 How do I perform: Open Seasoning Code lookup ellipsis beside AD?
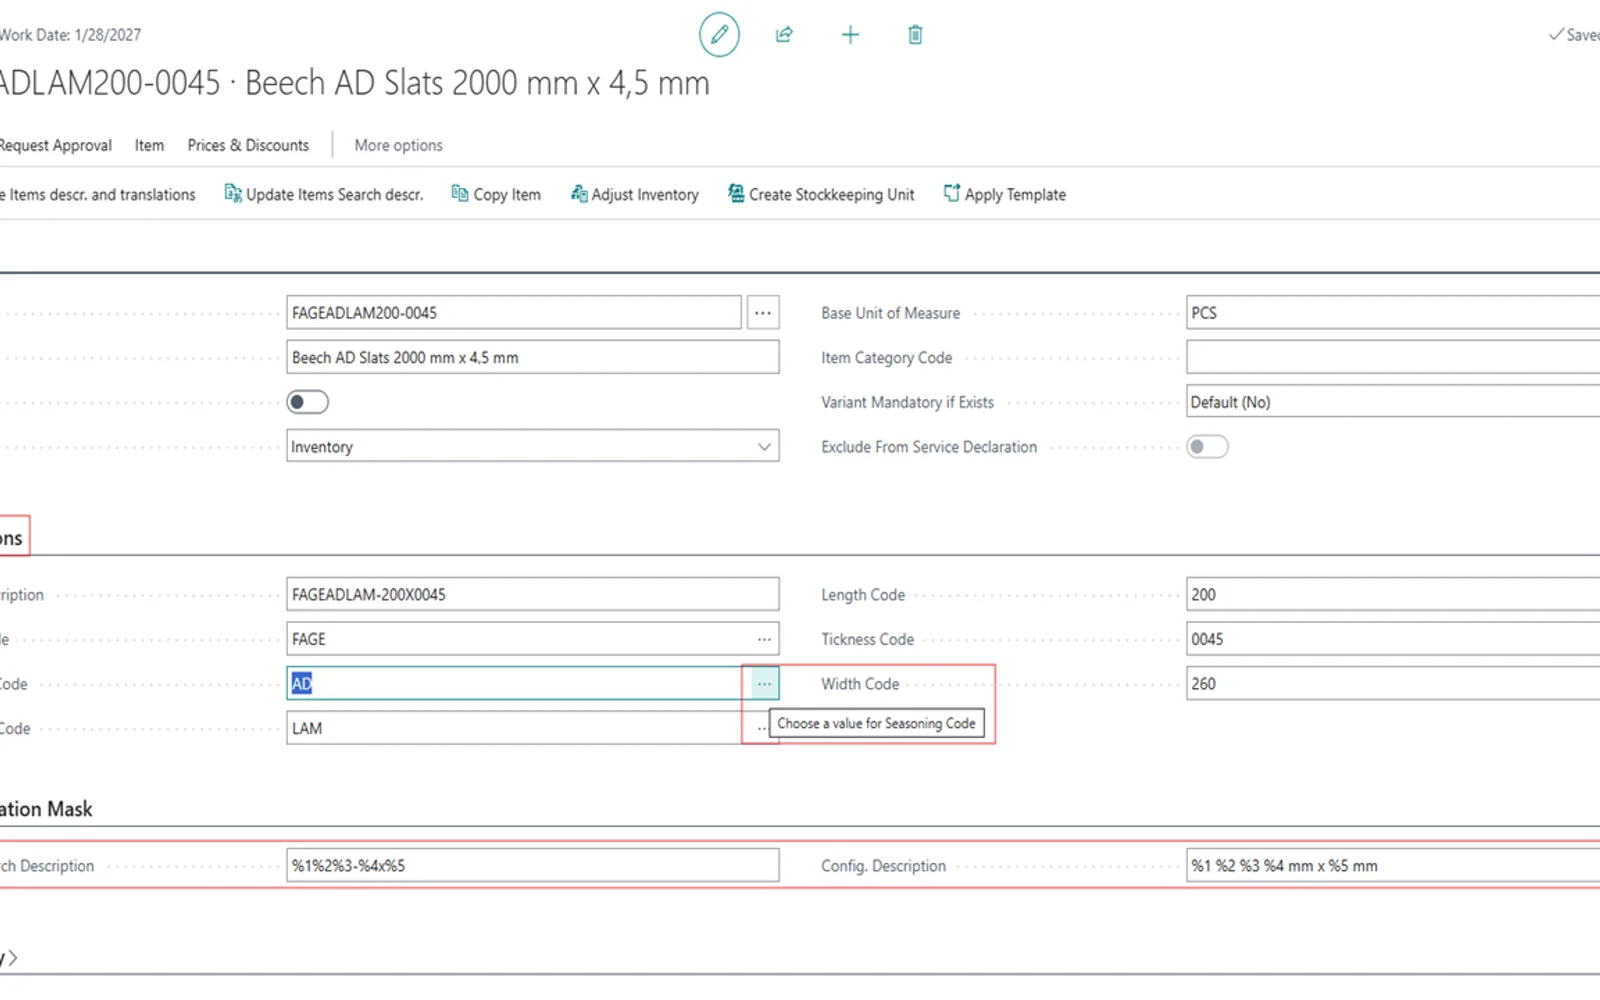click(764, 684)
